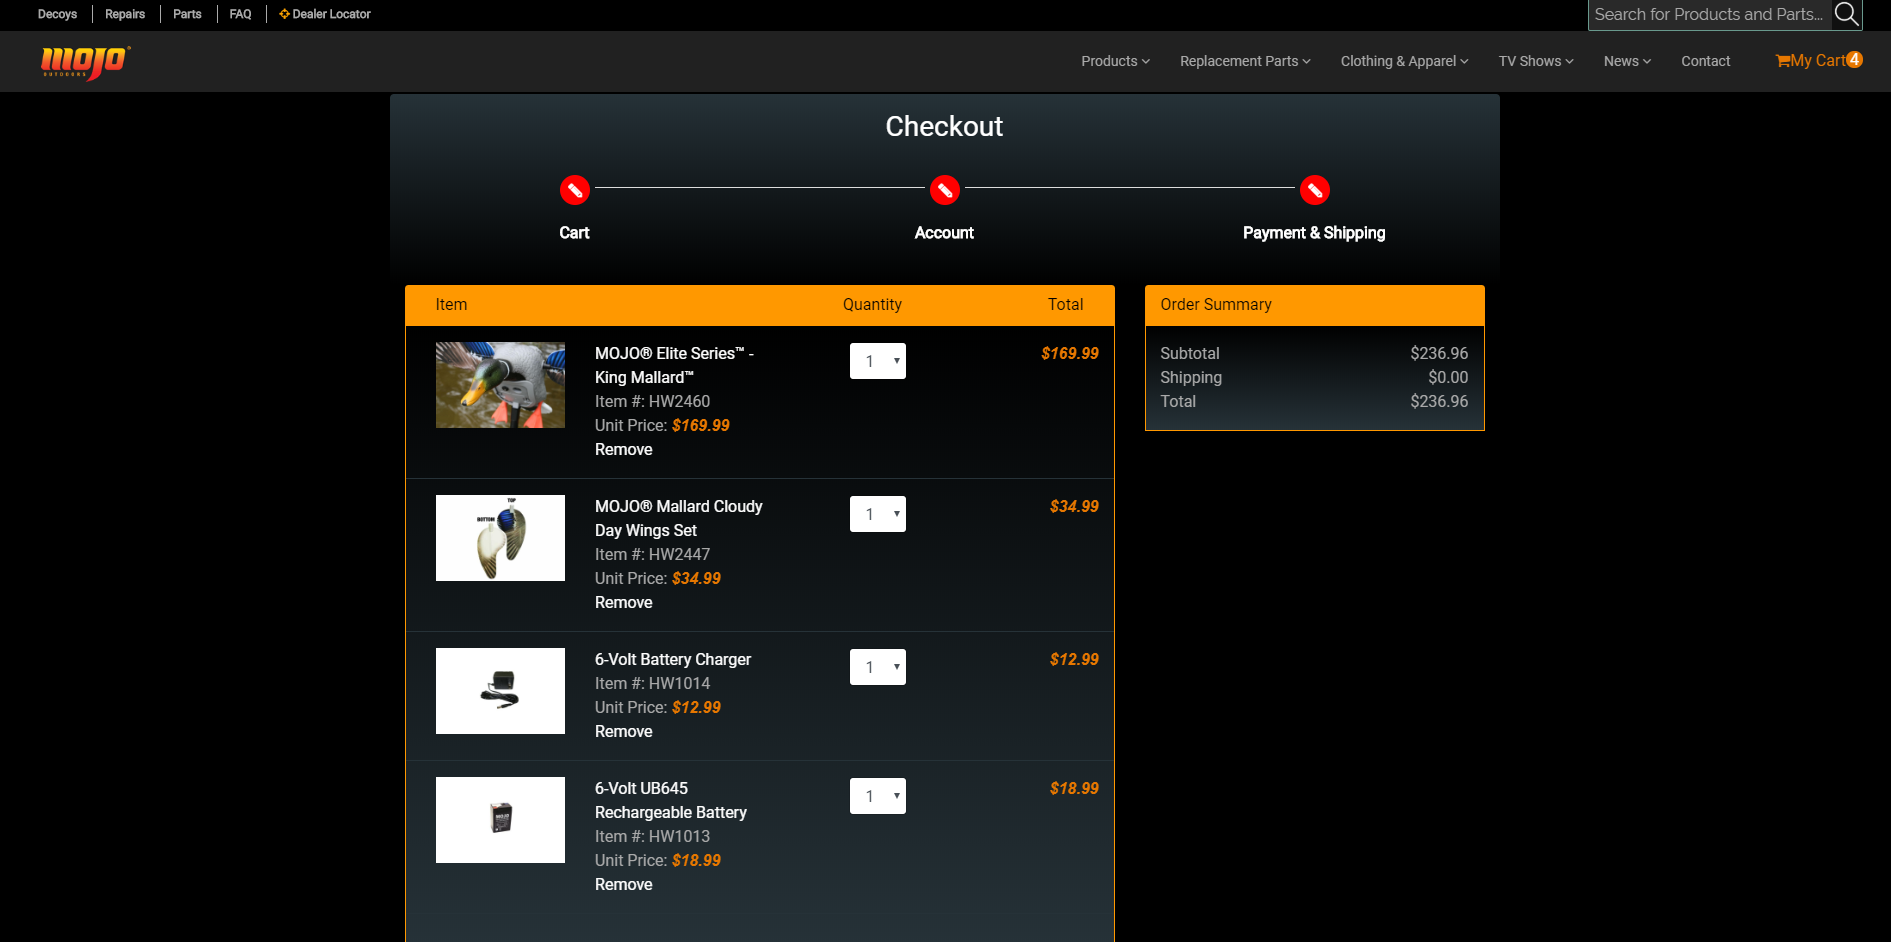Remove the 6-Volt Battery Charger
This screenshot has width=1891, height=942.
[624, 732]
